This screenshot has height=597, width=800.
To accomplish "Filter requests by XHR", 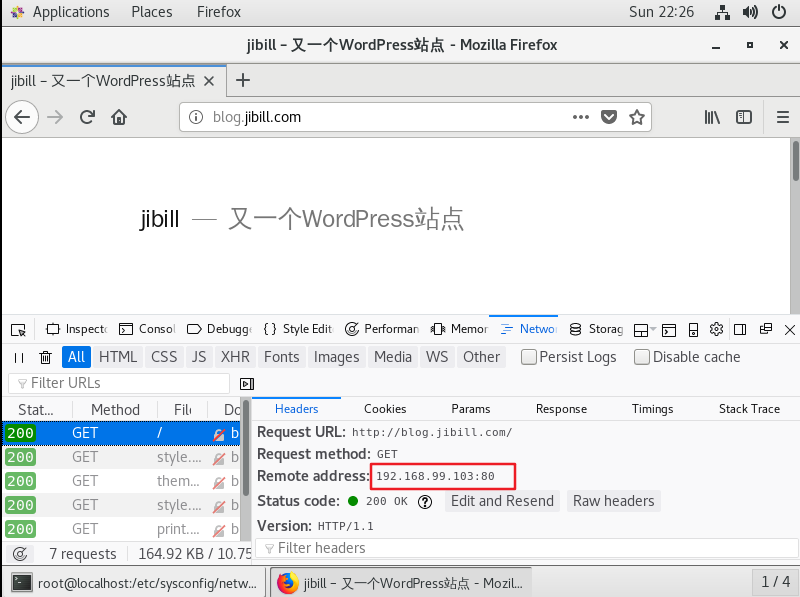I will tap(235, 357).
